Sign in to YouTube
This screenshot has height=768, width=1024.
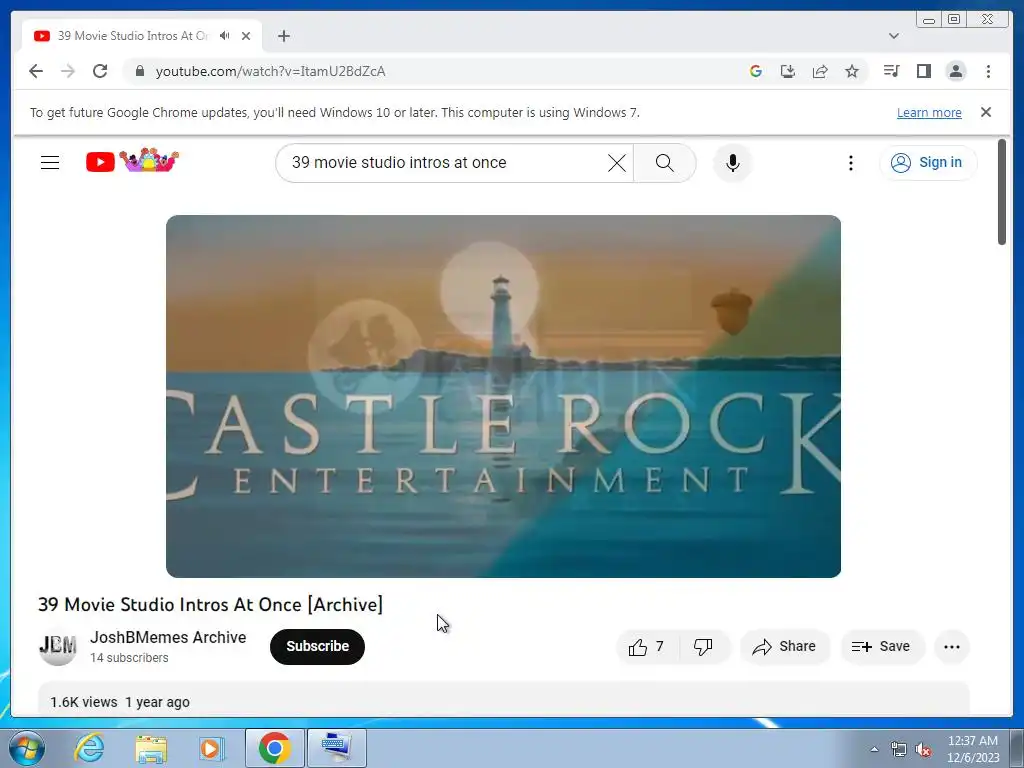tap(928, 163)
